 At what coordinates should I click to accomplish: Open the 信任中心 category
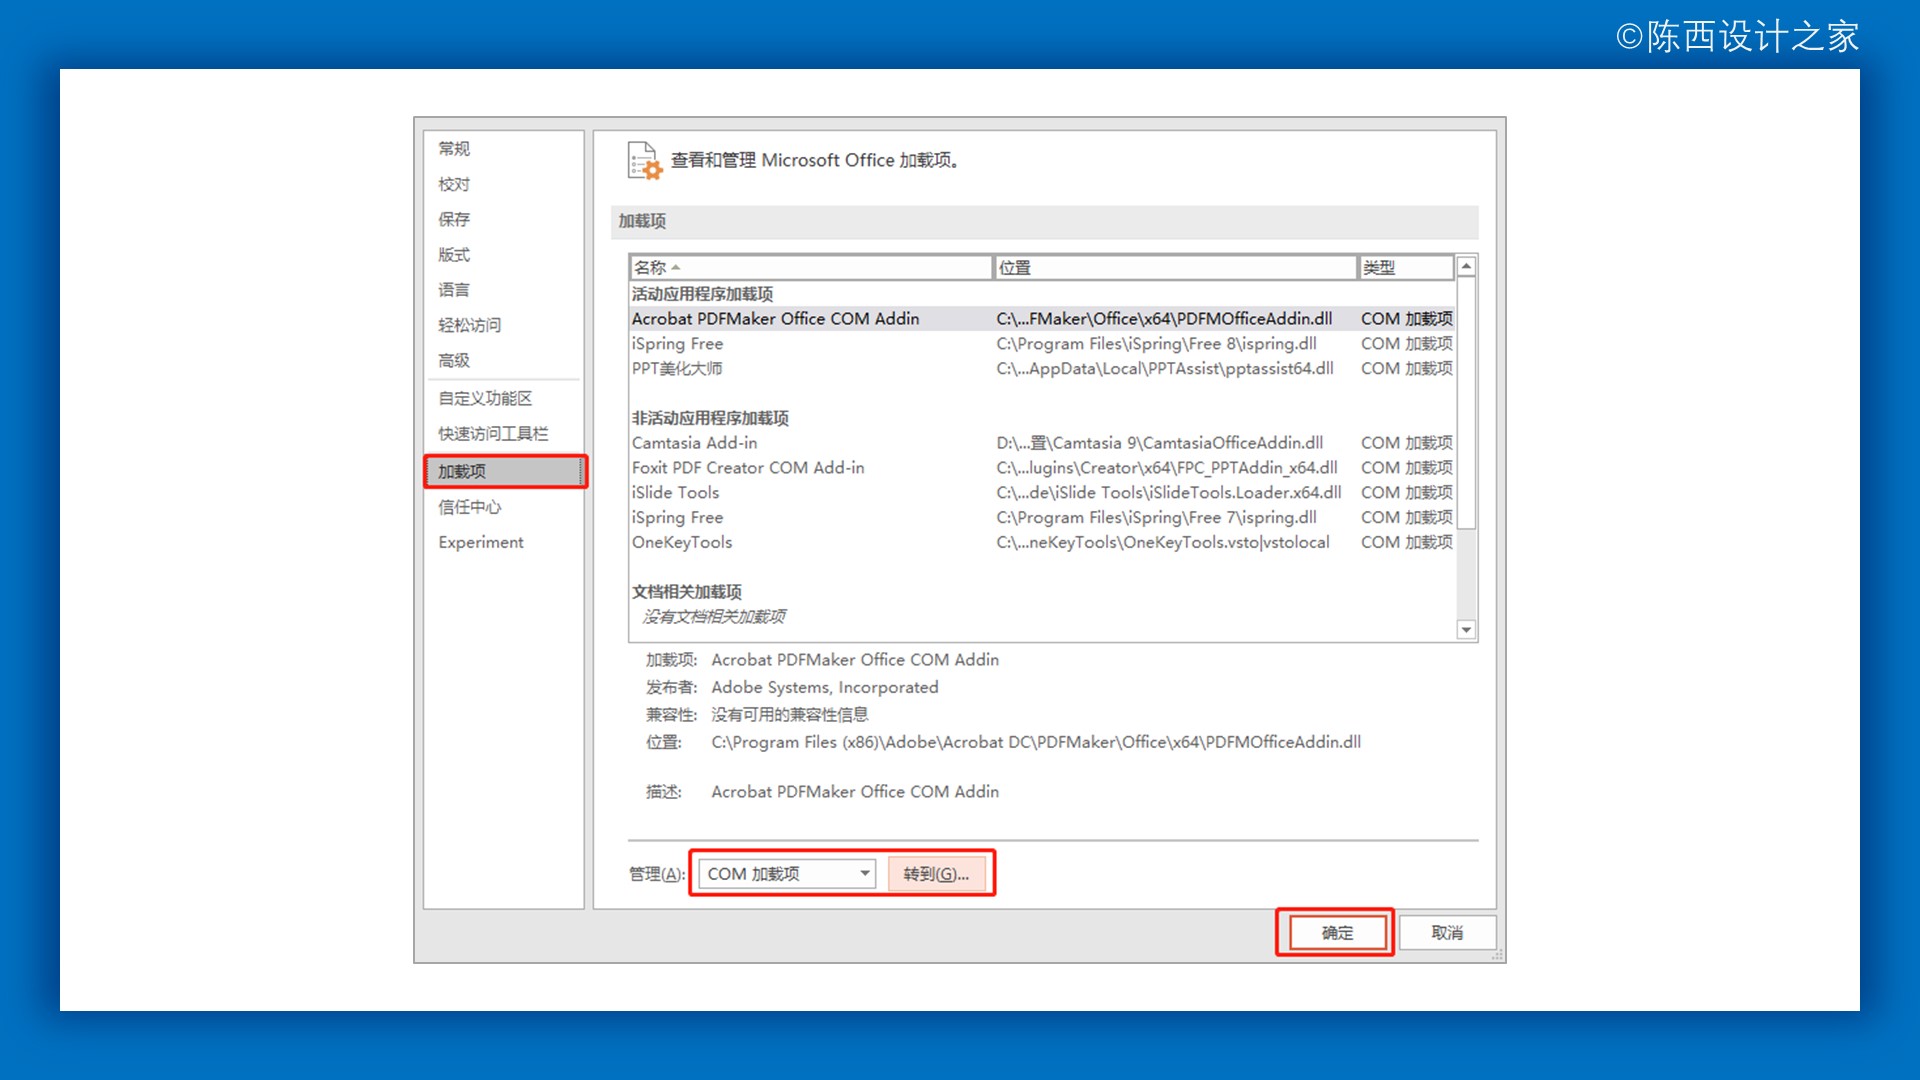(470, 507)
